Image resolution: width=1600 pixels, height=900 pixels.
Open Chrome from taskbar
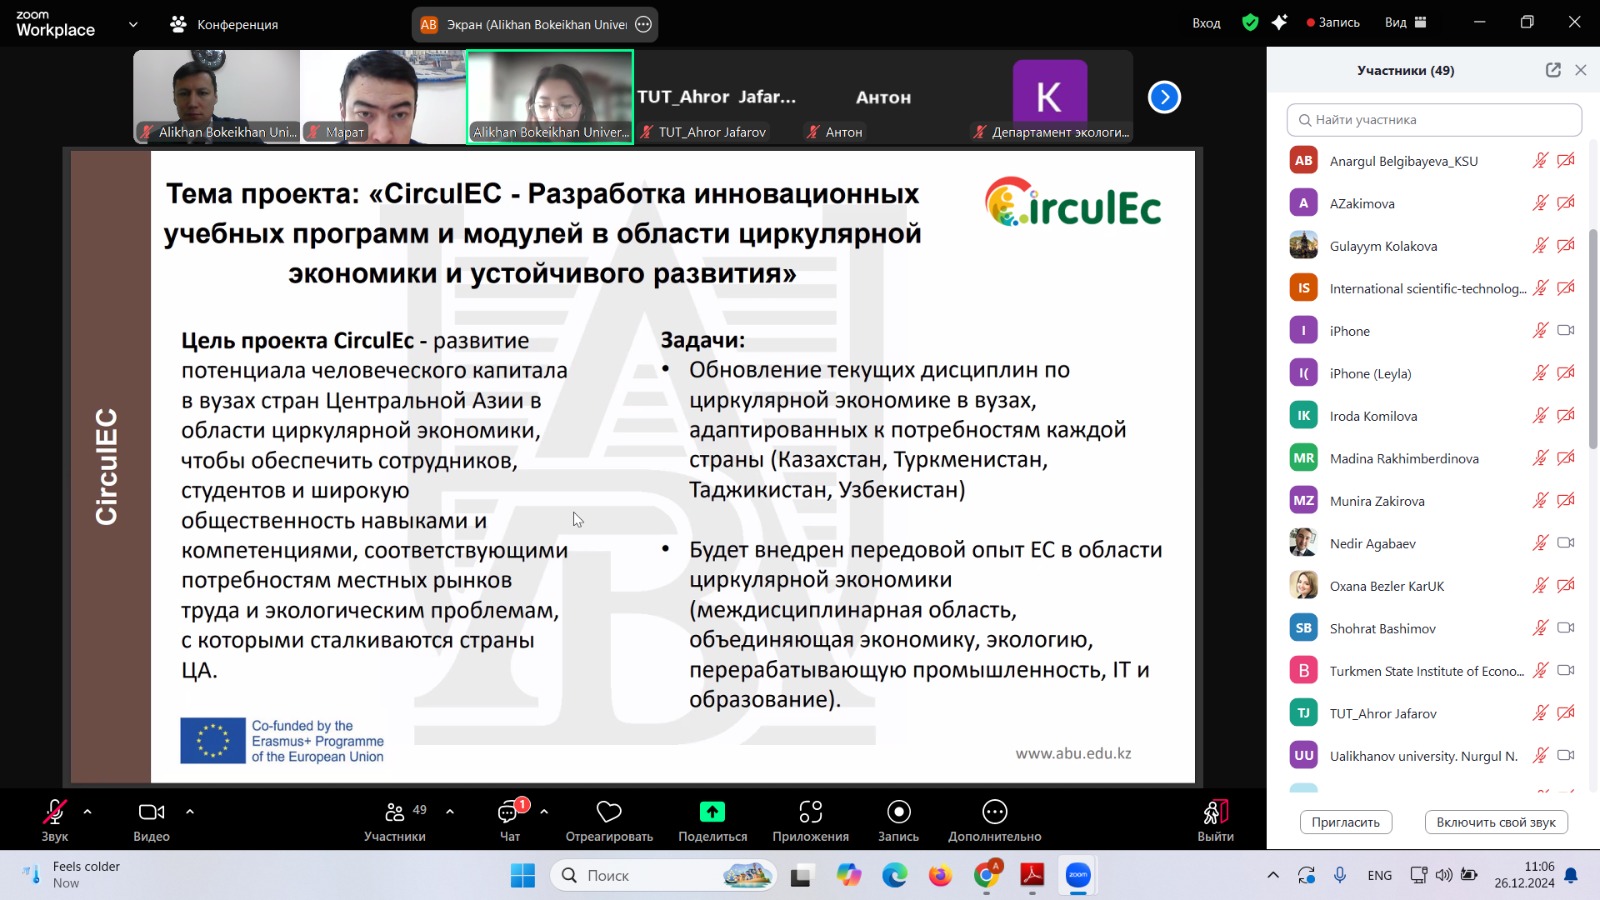(x=986, y=876)
